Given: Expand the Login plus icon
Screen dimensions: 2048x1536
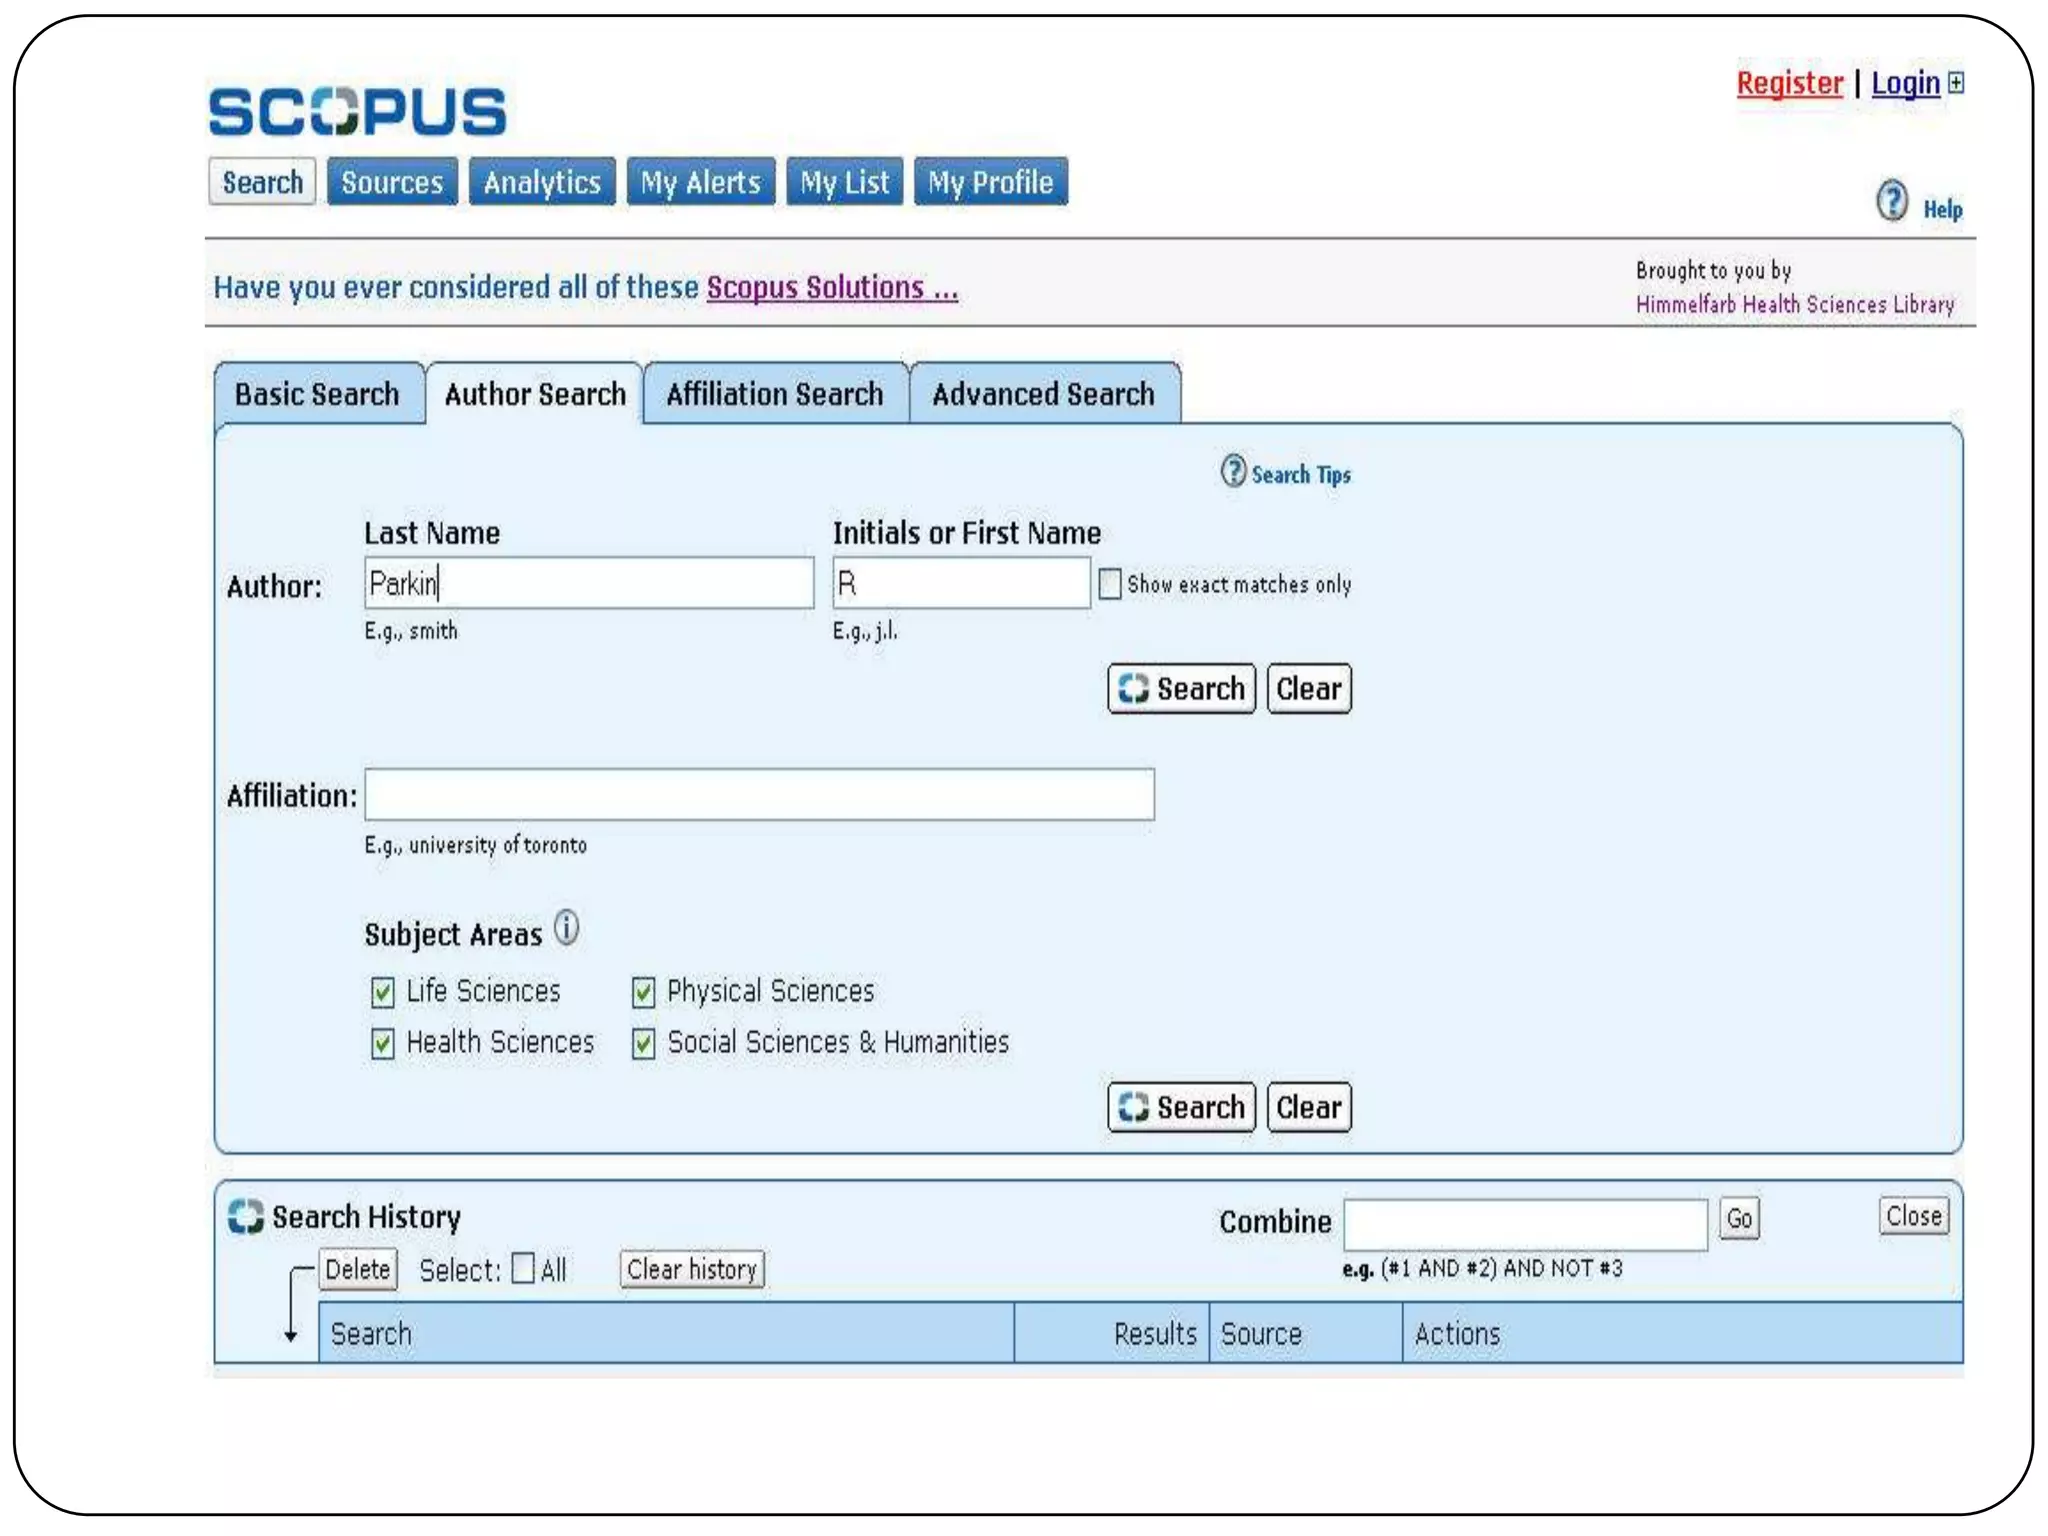Looking at the screenshot, I should [1956, 83].
